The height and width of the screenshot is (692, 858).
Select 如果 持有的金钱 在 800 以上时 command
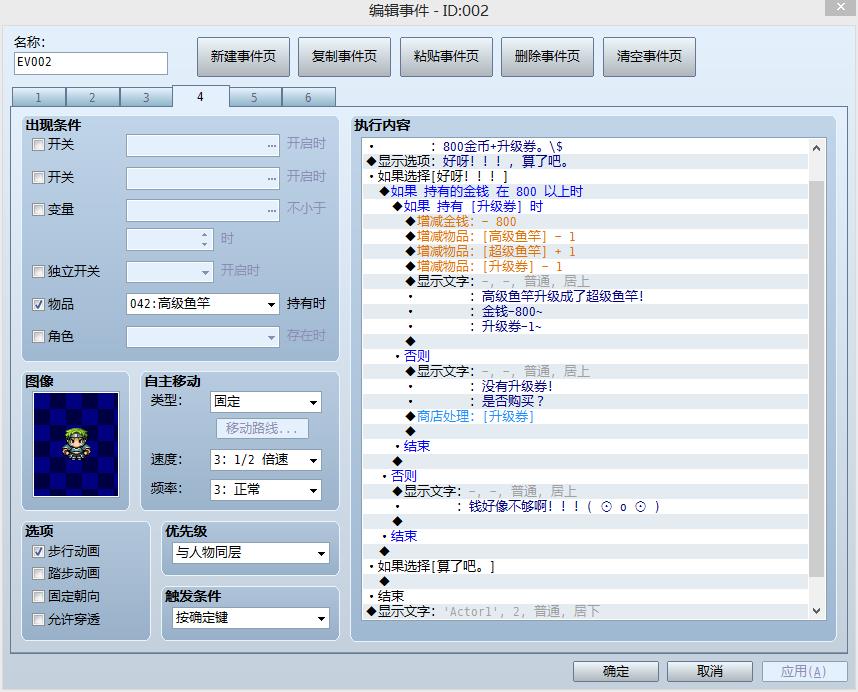pyautogui.click(x=585, y=191)
